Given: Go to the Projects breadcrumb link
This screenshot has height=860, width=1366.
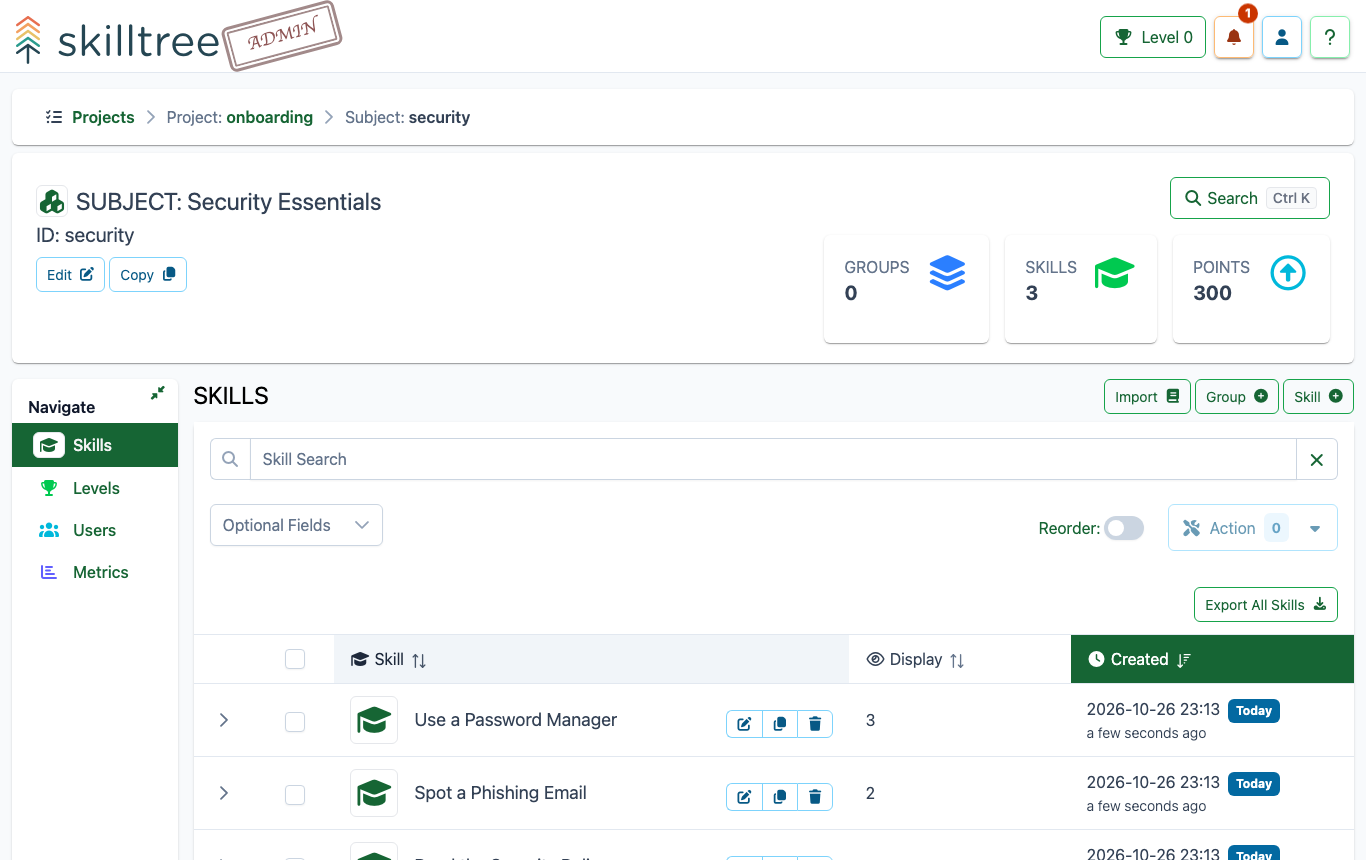Looking at the screenshot, I should [103, 117].
